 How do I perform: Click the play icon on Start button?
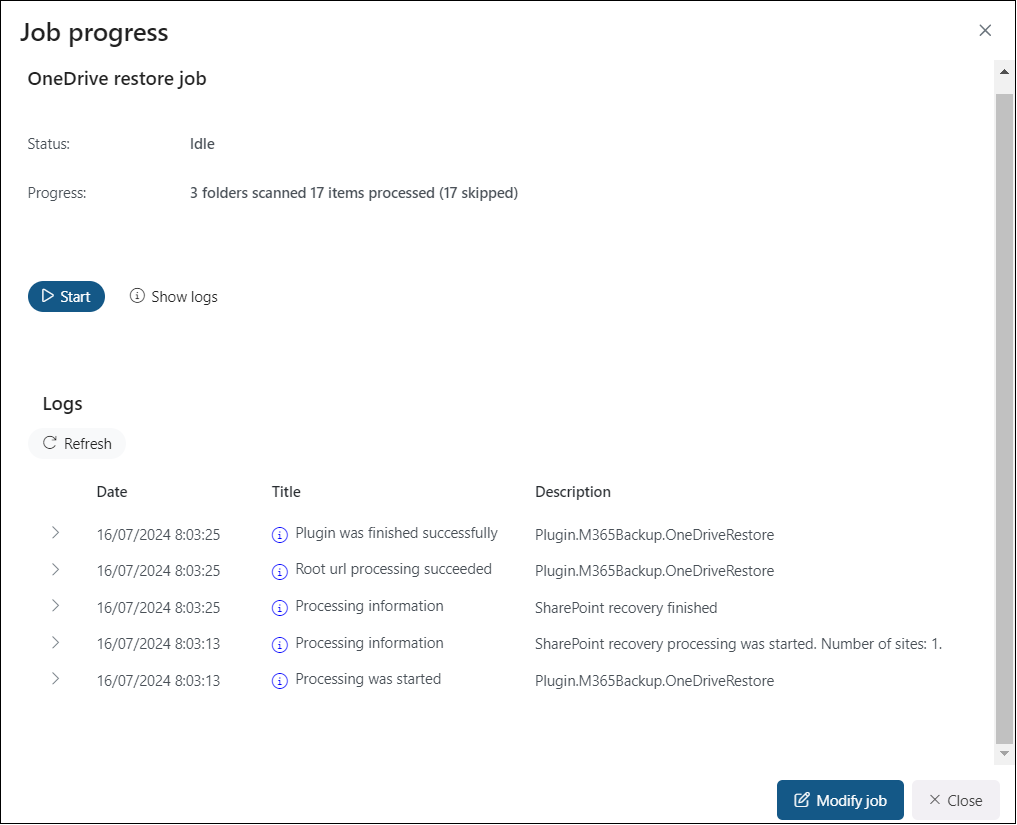[47, 296]
